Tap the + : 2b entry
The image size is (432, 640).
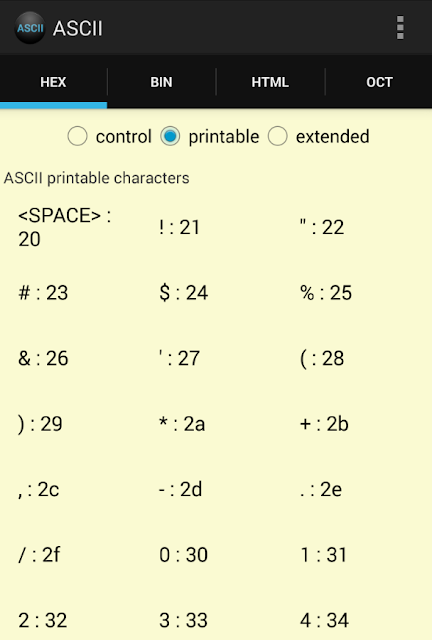click(324, 424)
